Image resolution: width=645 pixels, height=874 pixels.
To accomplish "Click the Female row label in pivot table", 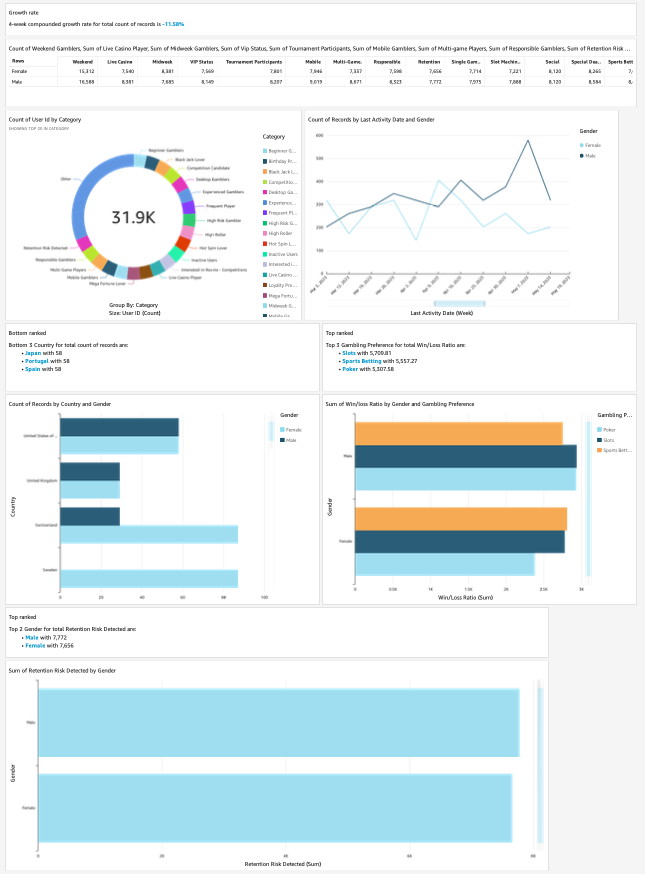I will [x=20, y=72].
